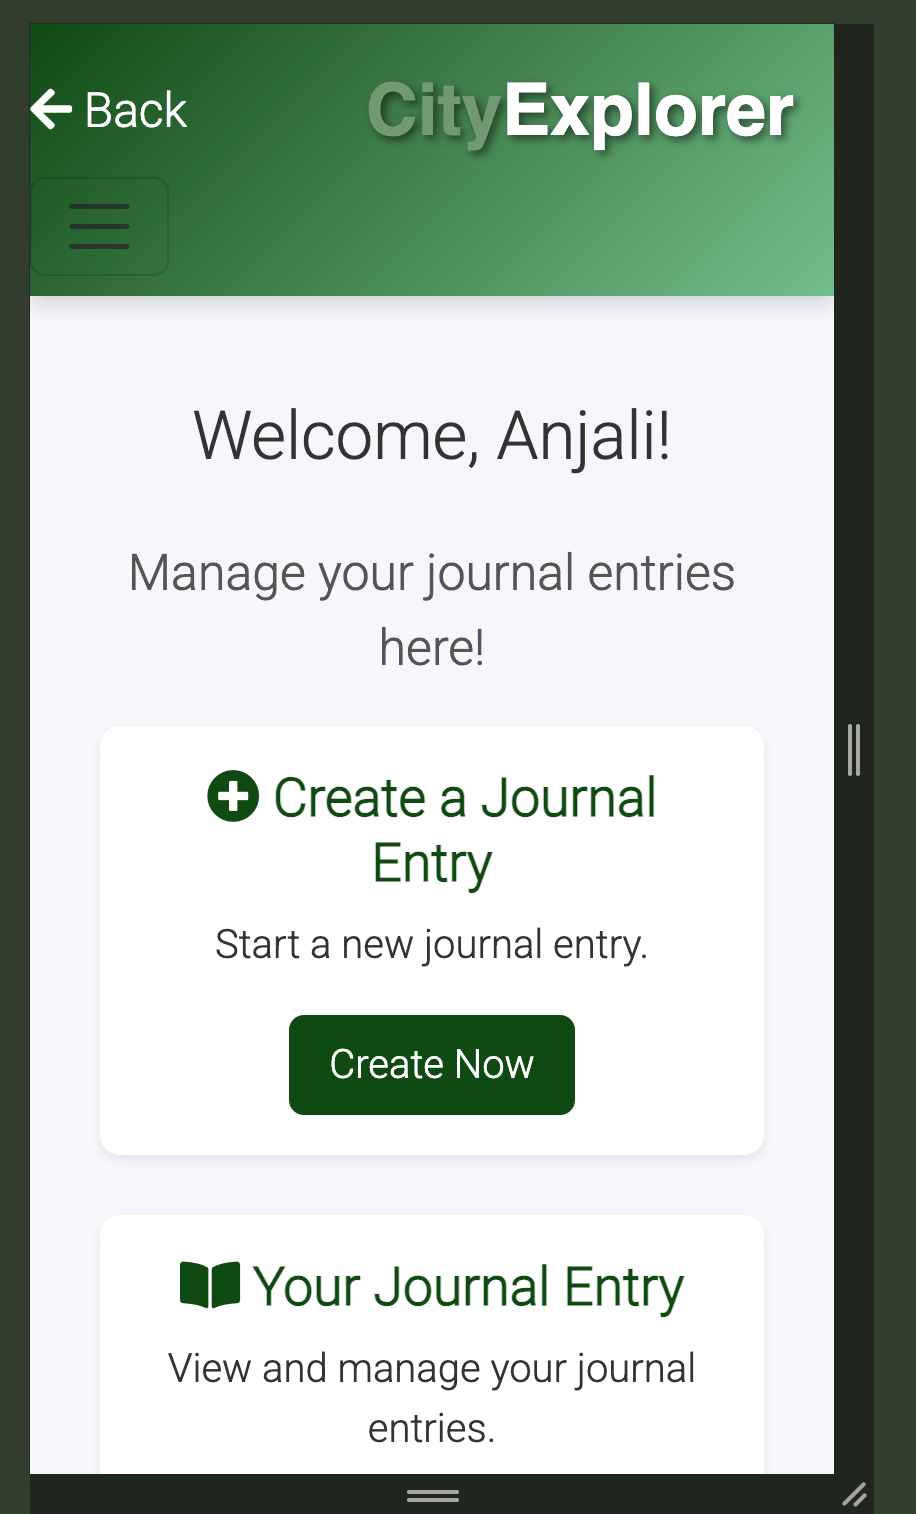Click the View and manage your journal entries text
The width and height of the screenshot is (916, 1514).
click(432, 1398)
